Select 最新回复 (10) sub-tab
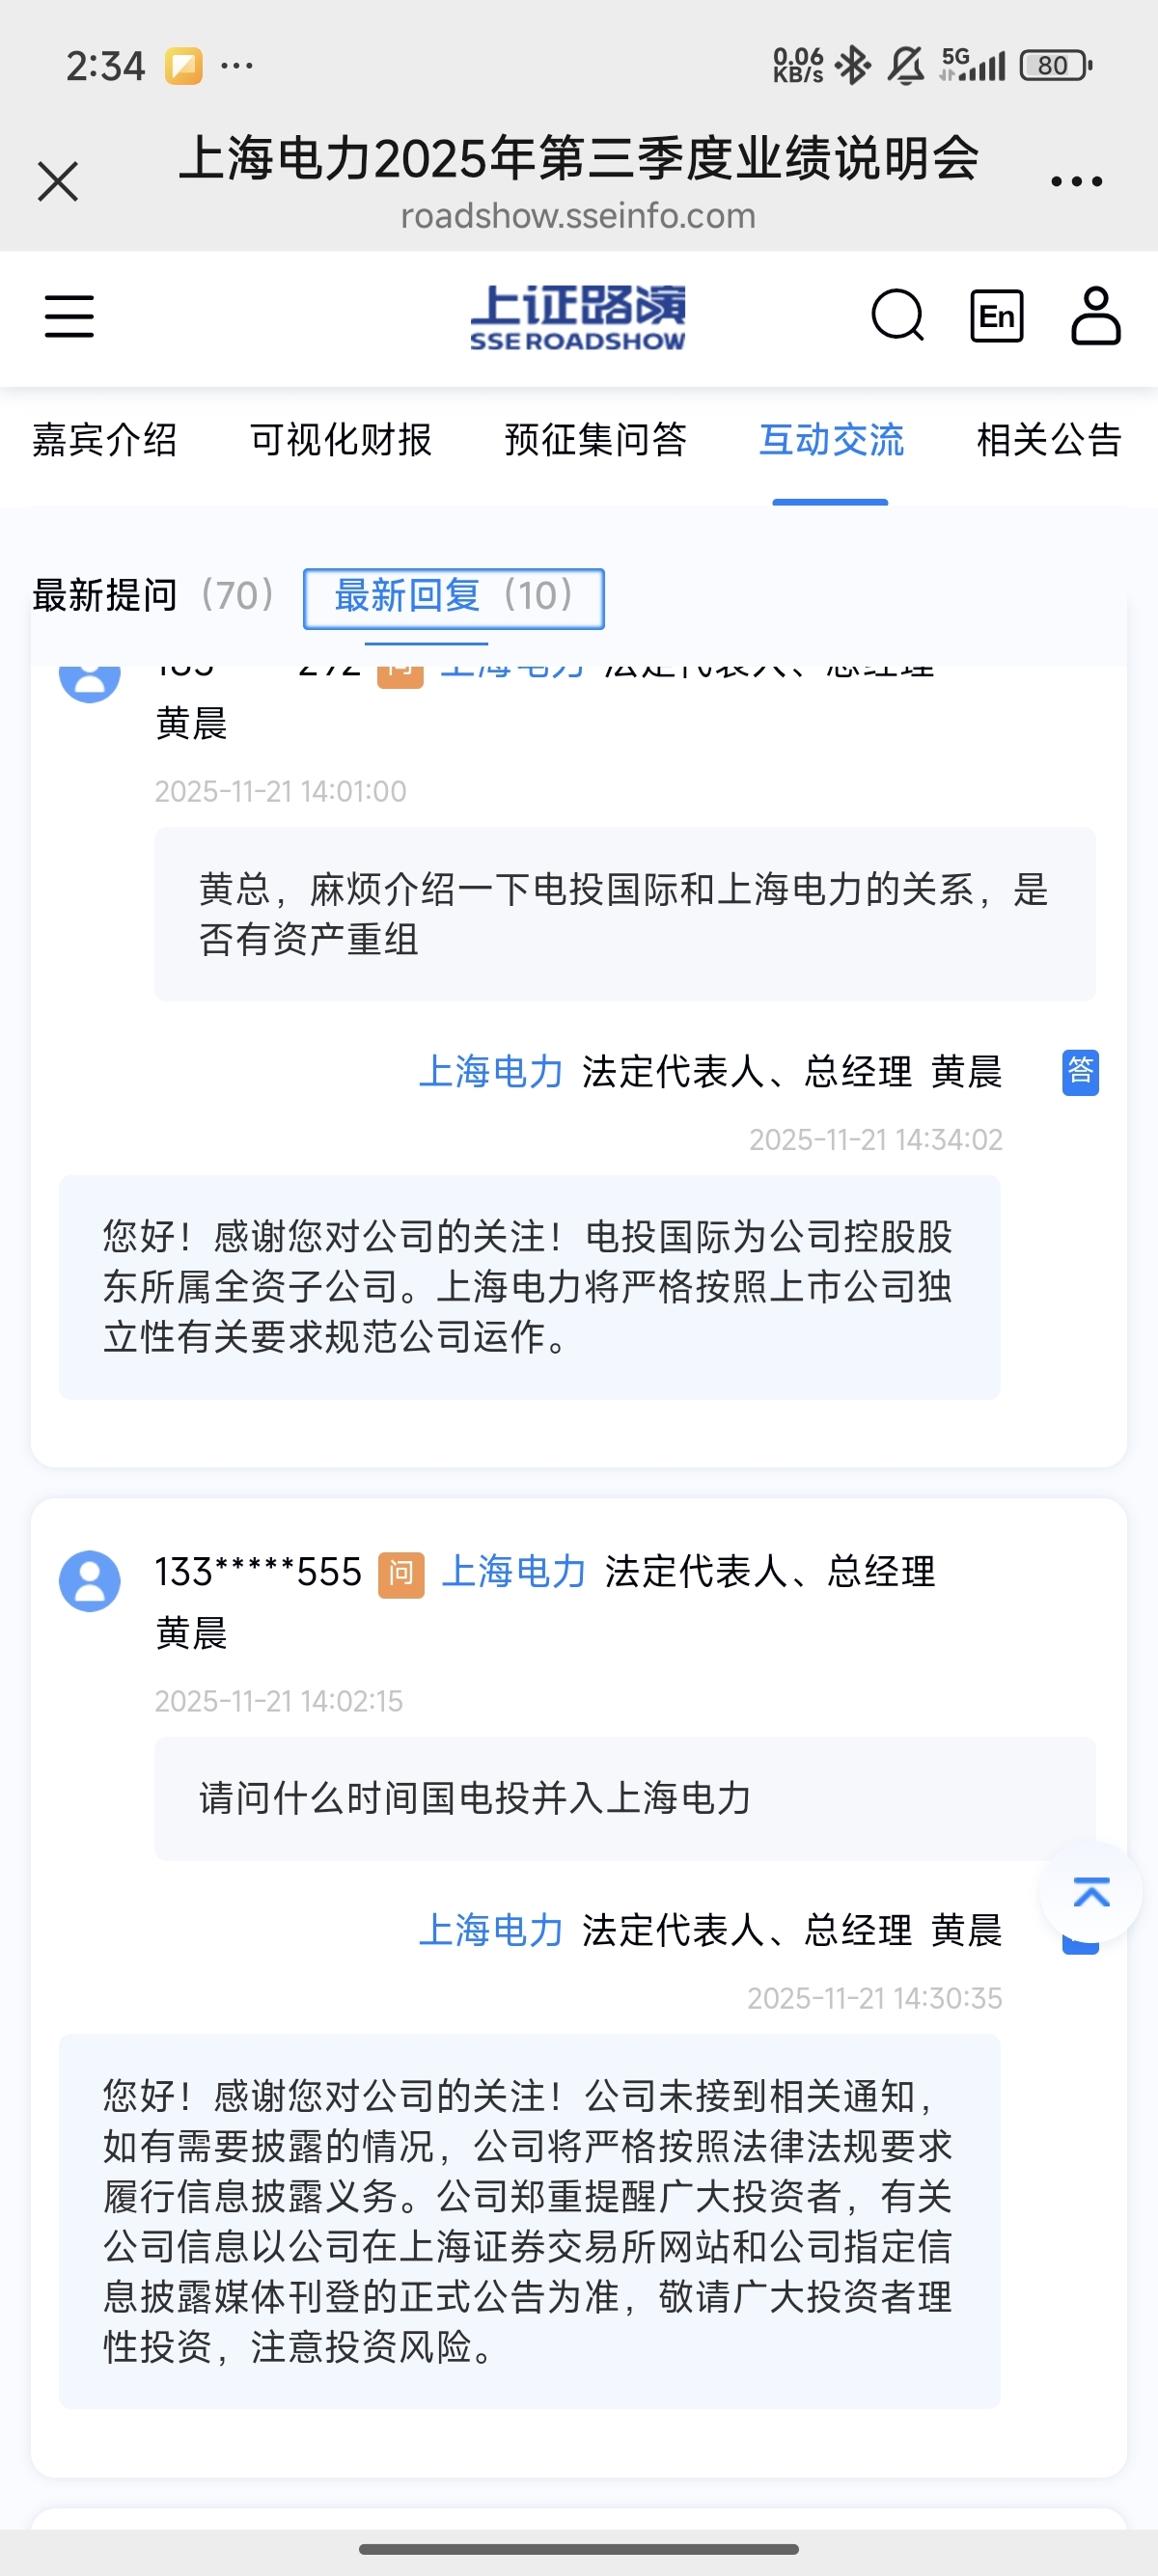The height and width of the screenshot is (2576, 1158). click(x=454, y=598)
